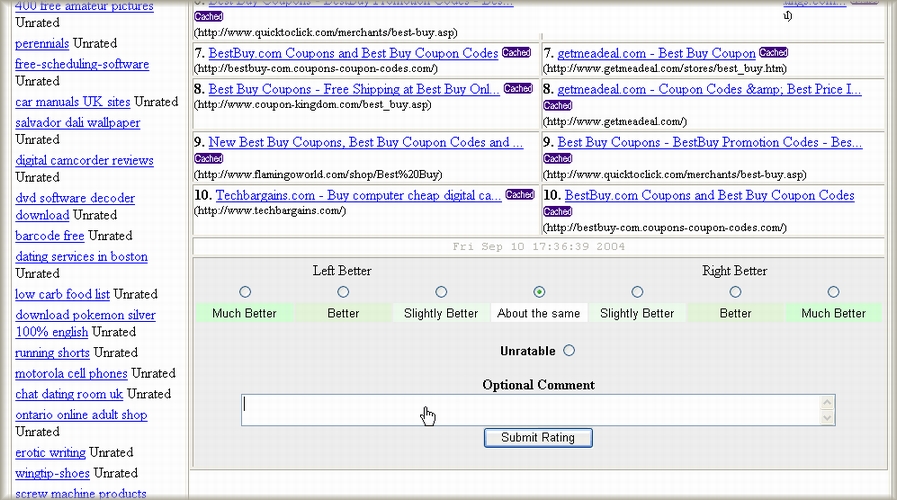This screenshot has height=500, width=897.
Task: Open the 'low carb food list' query
Action: point(62,294)
